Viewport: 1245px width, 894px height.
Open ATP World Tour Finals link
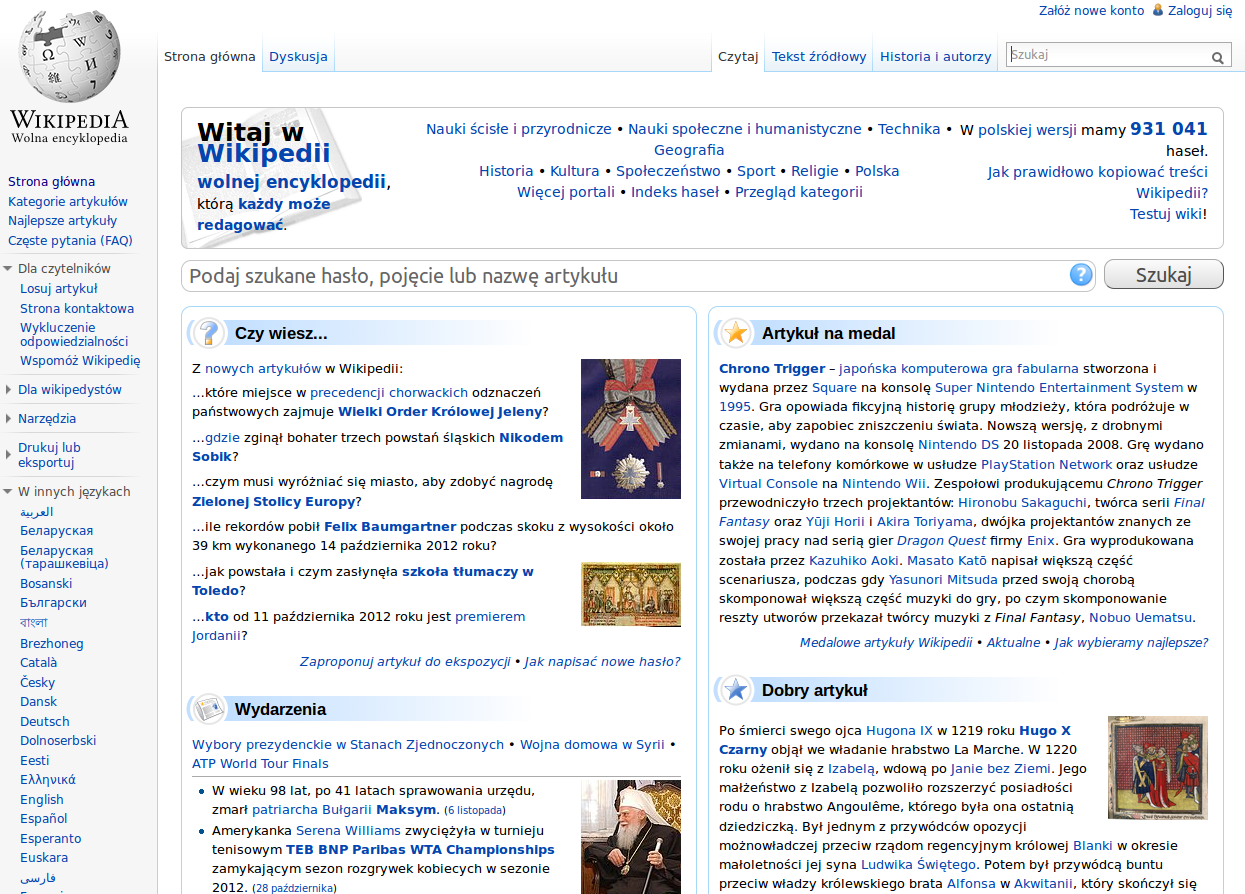pyautogui.click(x=260, y=763)
